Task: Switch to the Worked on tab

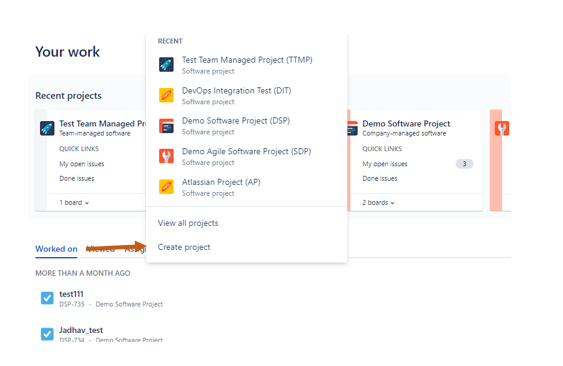Action: [56, 249]
